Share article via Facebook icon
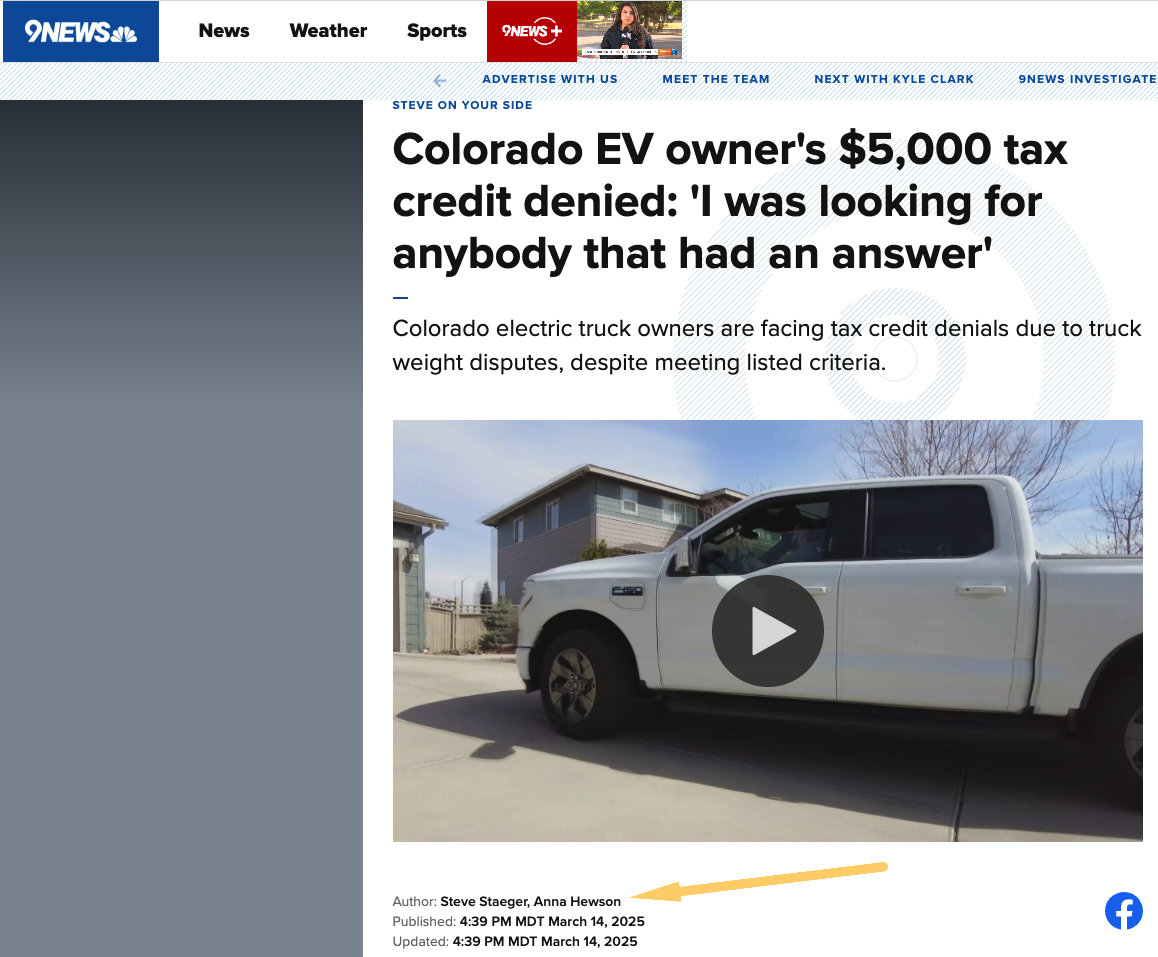Screen dimensions: 1158x957 point(1123,910)
